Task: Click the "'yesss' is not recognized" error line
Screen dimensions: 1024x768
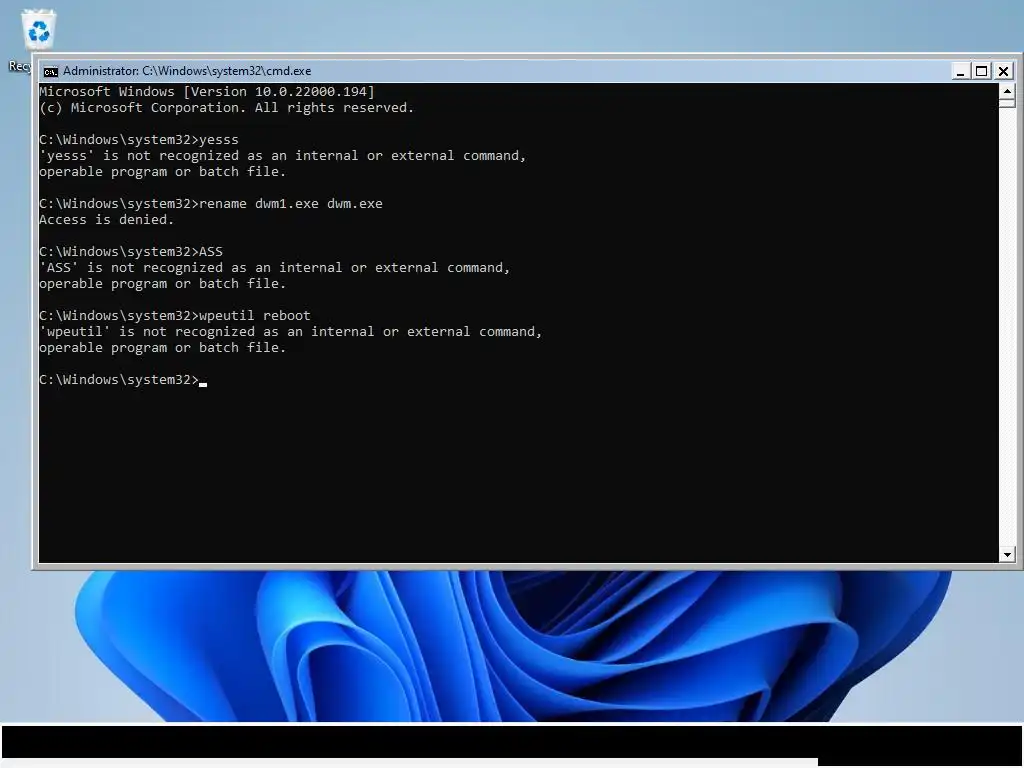Action: [x=282, y=155]
